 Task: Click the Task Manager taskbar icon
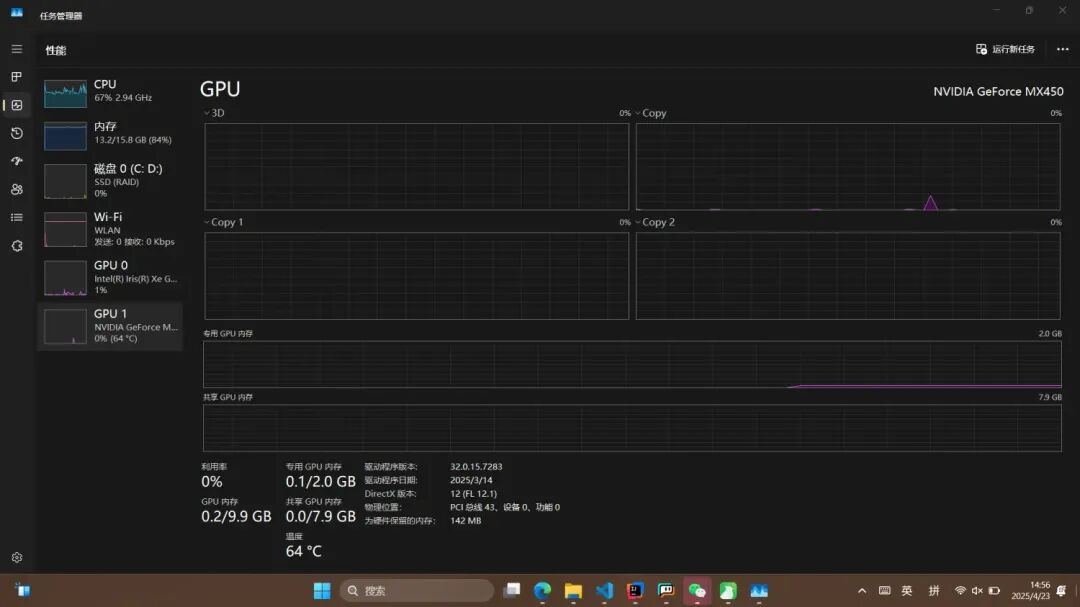pyautogui.click(x=759, y=590)
